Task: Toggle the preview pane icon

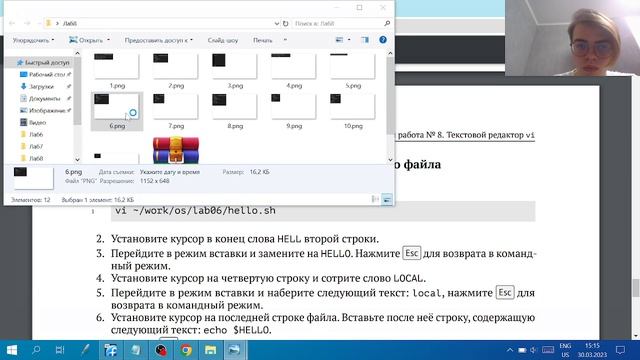Action: click(x=364, y=40)
